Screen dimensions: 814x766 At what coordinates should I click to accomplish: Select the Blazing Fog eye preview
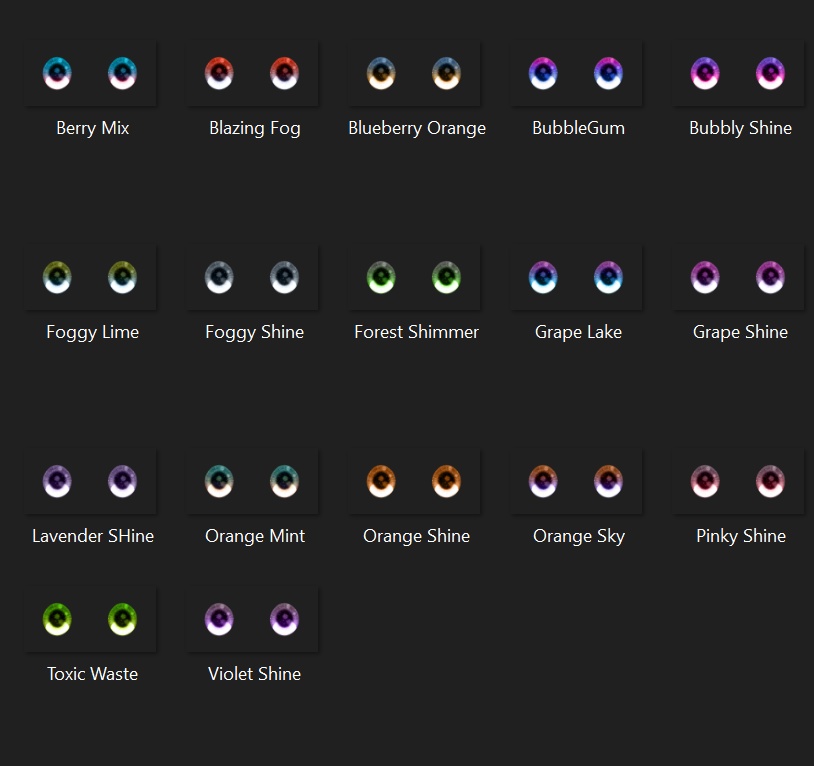click(x=252, y=72)
